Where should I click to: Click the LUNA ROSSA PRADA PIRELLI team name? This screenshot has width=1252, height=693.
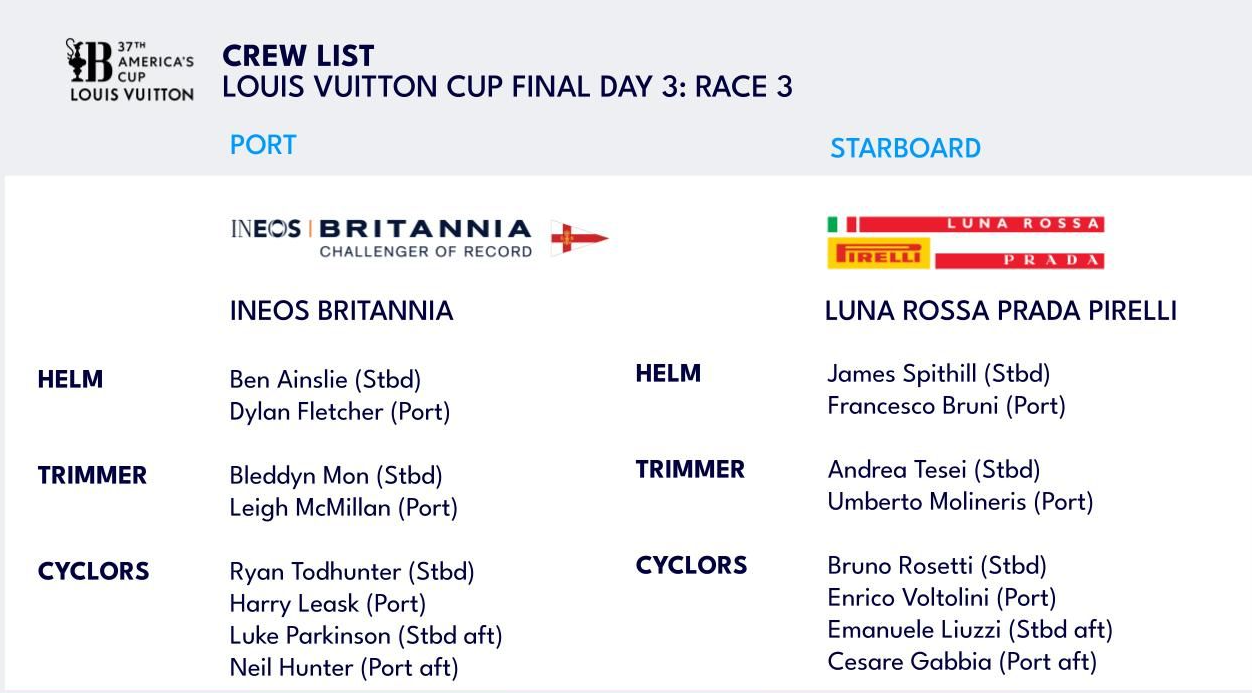point(1001,311)
